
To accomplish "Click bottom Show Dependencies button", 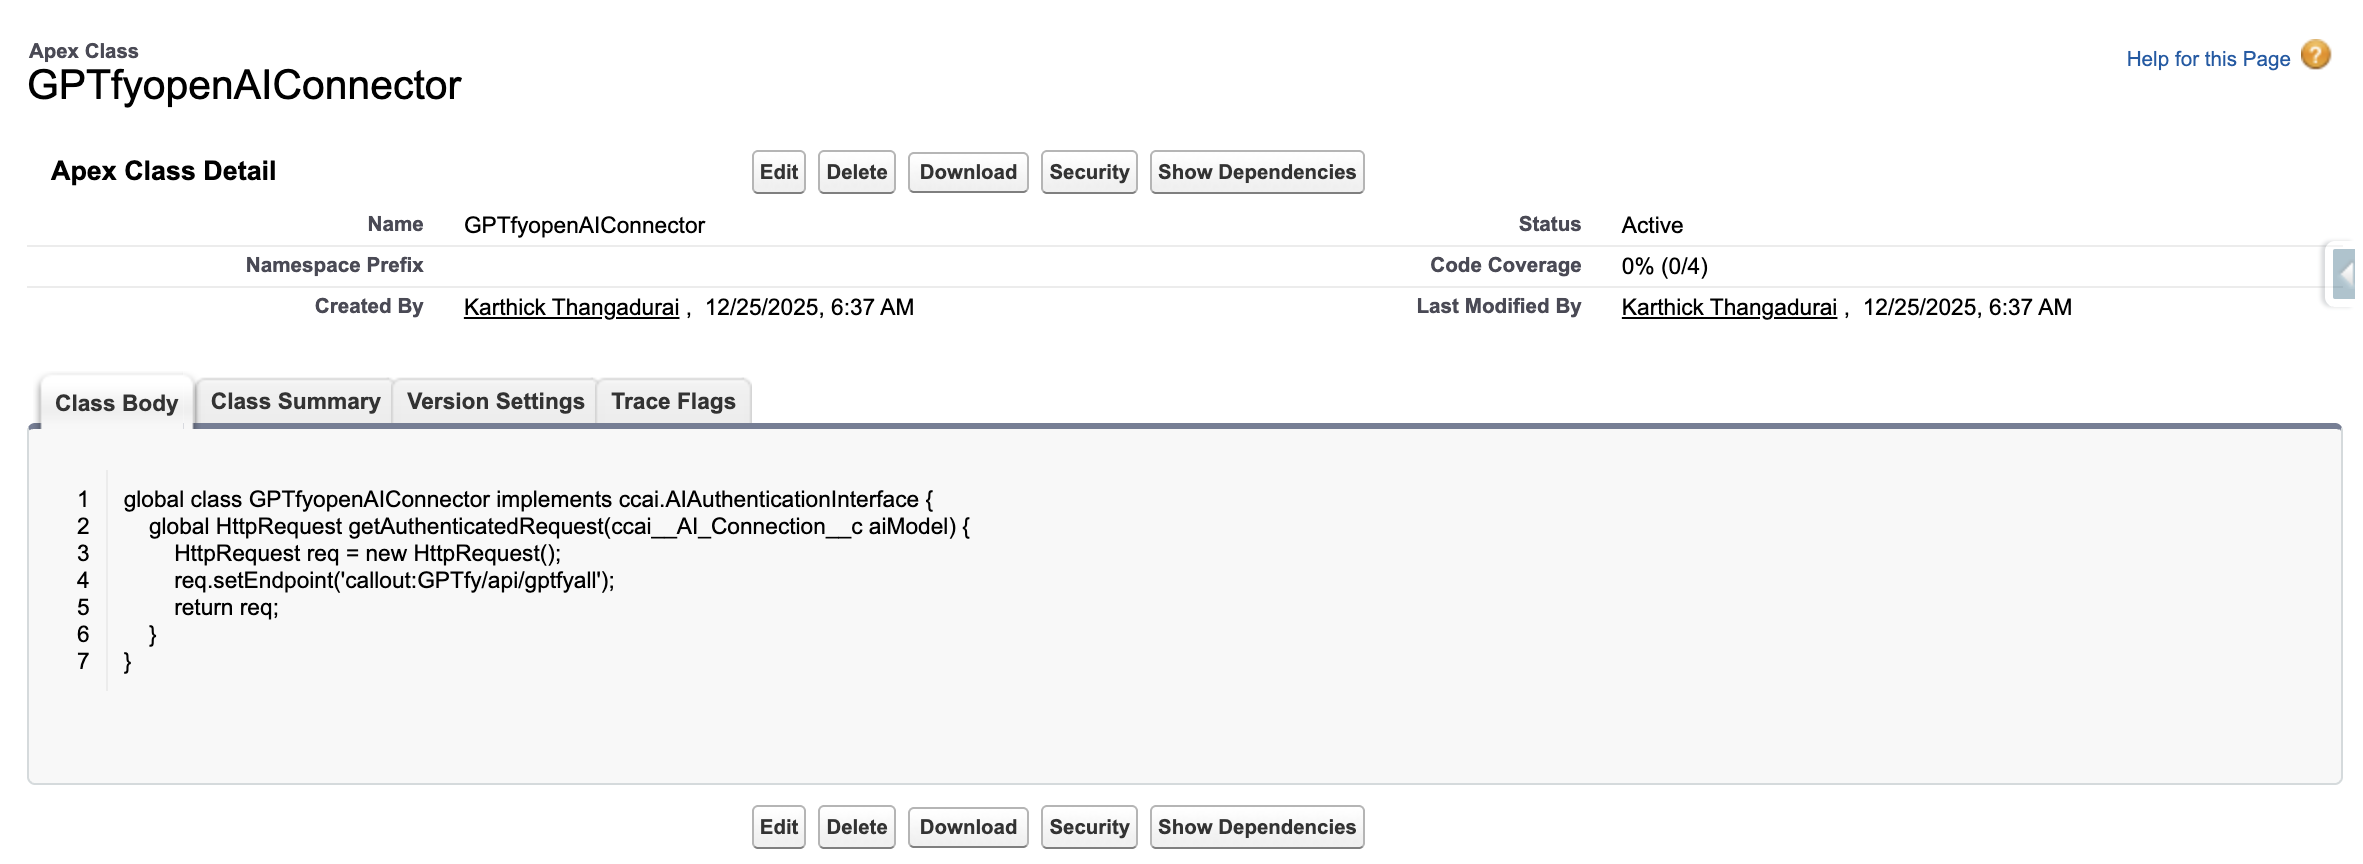I will (x=1256, y=827).
